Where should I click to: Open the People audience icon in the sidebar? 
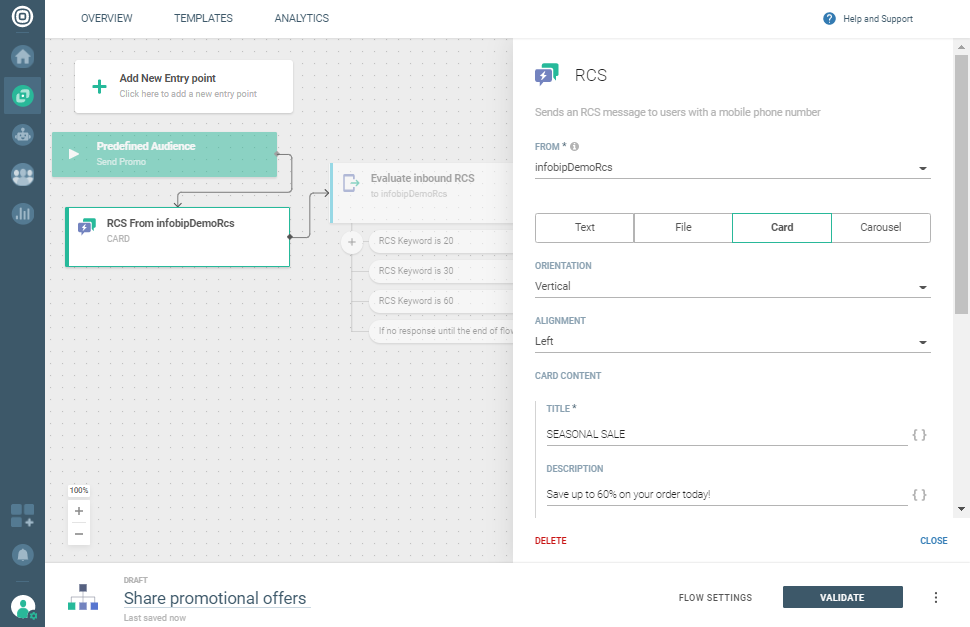22,174
